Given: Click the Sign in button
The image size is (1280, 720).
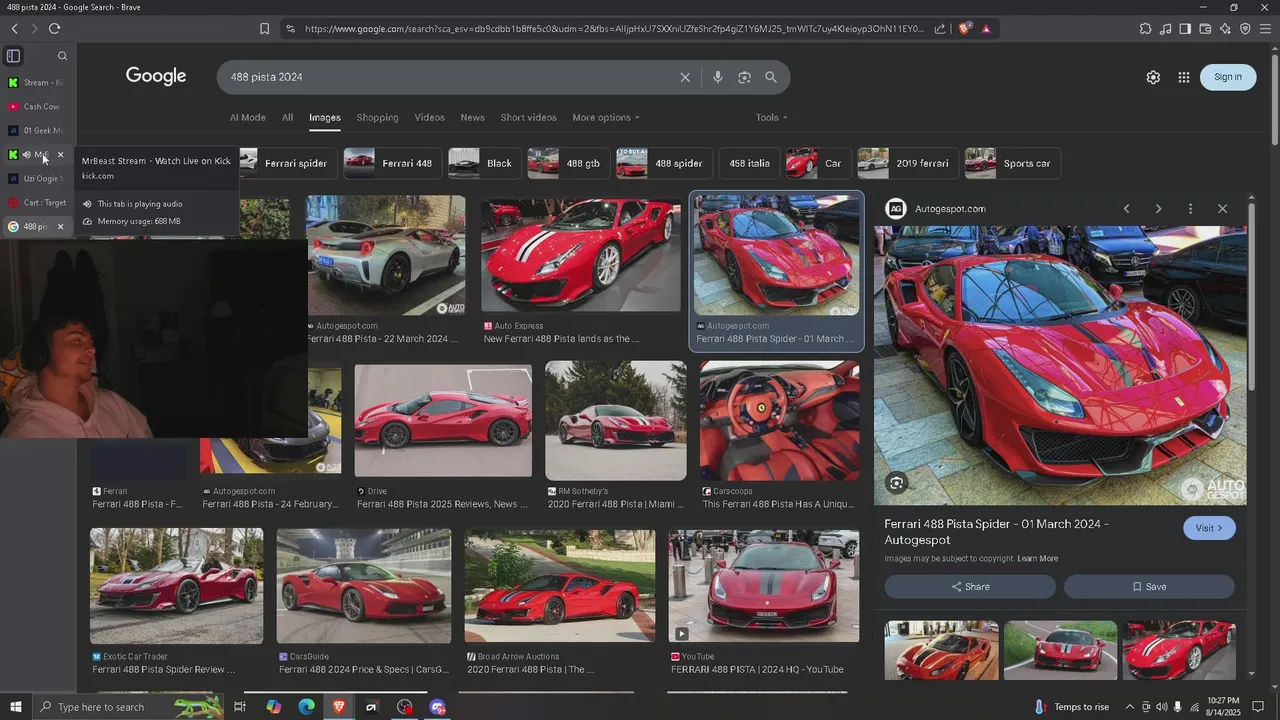Looking at the screenshot, I should (1227, 77).
